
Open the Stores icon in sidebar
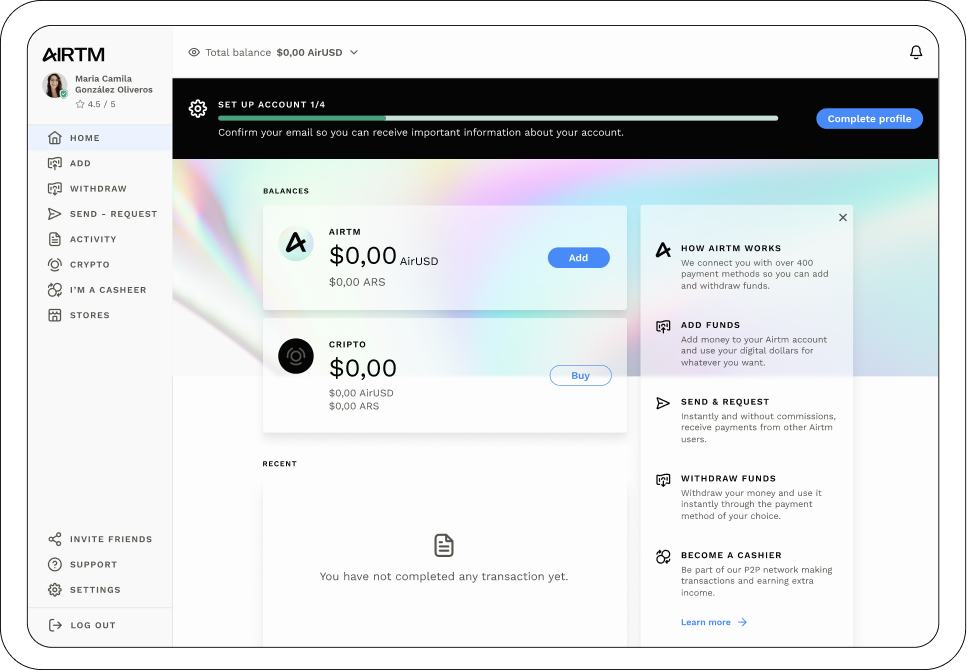[x=55, y=315]
